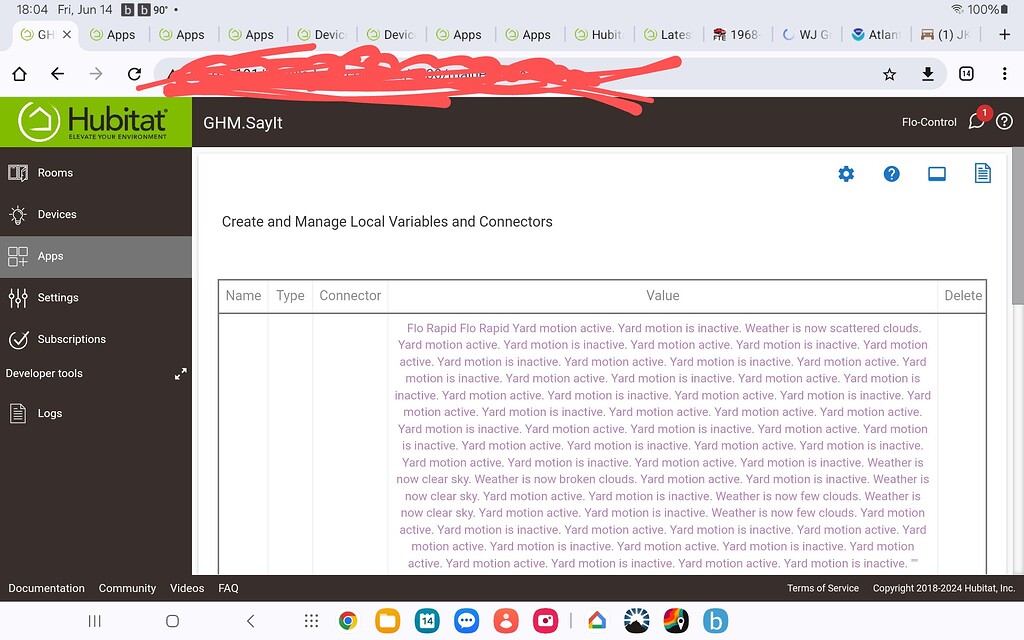Click the blue help question mark icon
Viewport: 1024px width, 640px height.
[891, 174]
